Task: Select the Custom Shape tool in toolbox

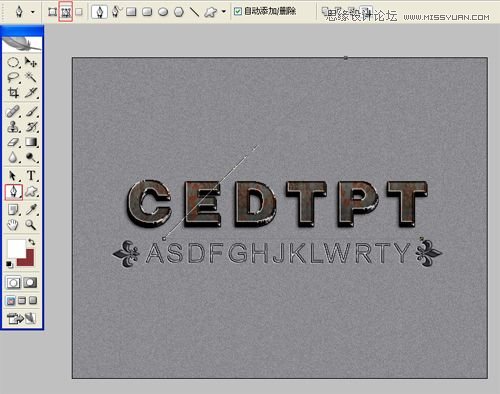Action: click(x=31, y=192)
